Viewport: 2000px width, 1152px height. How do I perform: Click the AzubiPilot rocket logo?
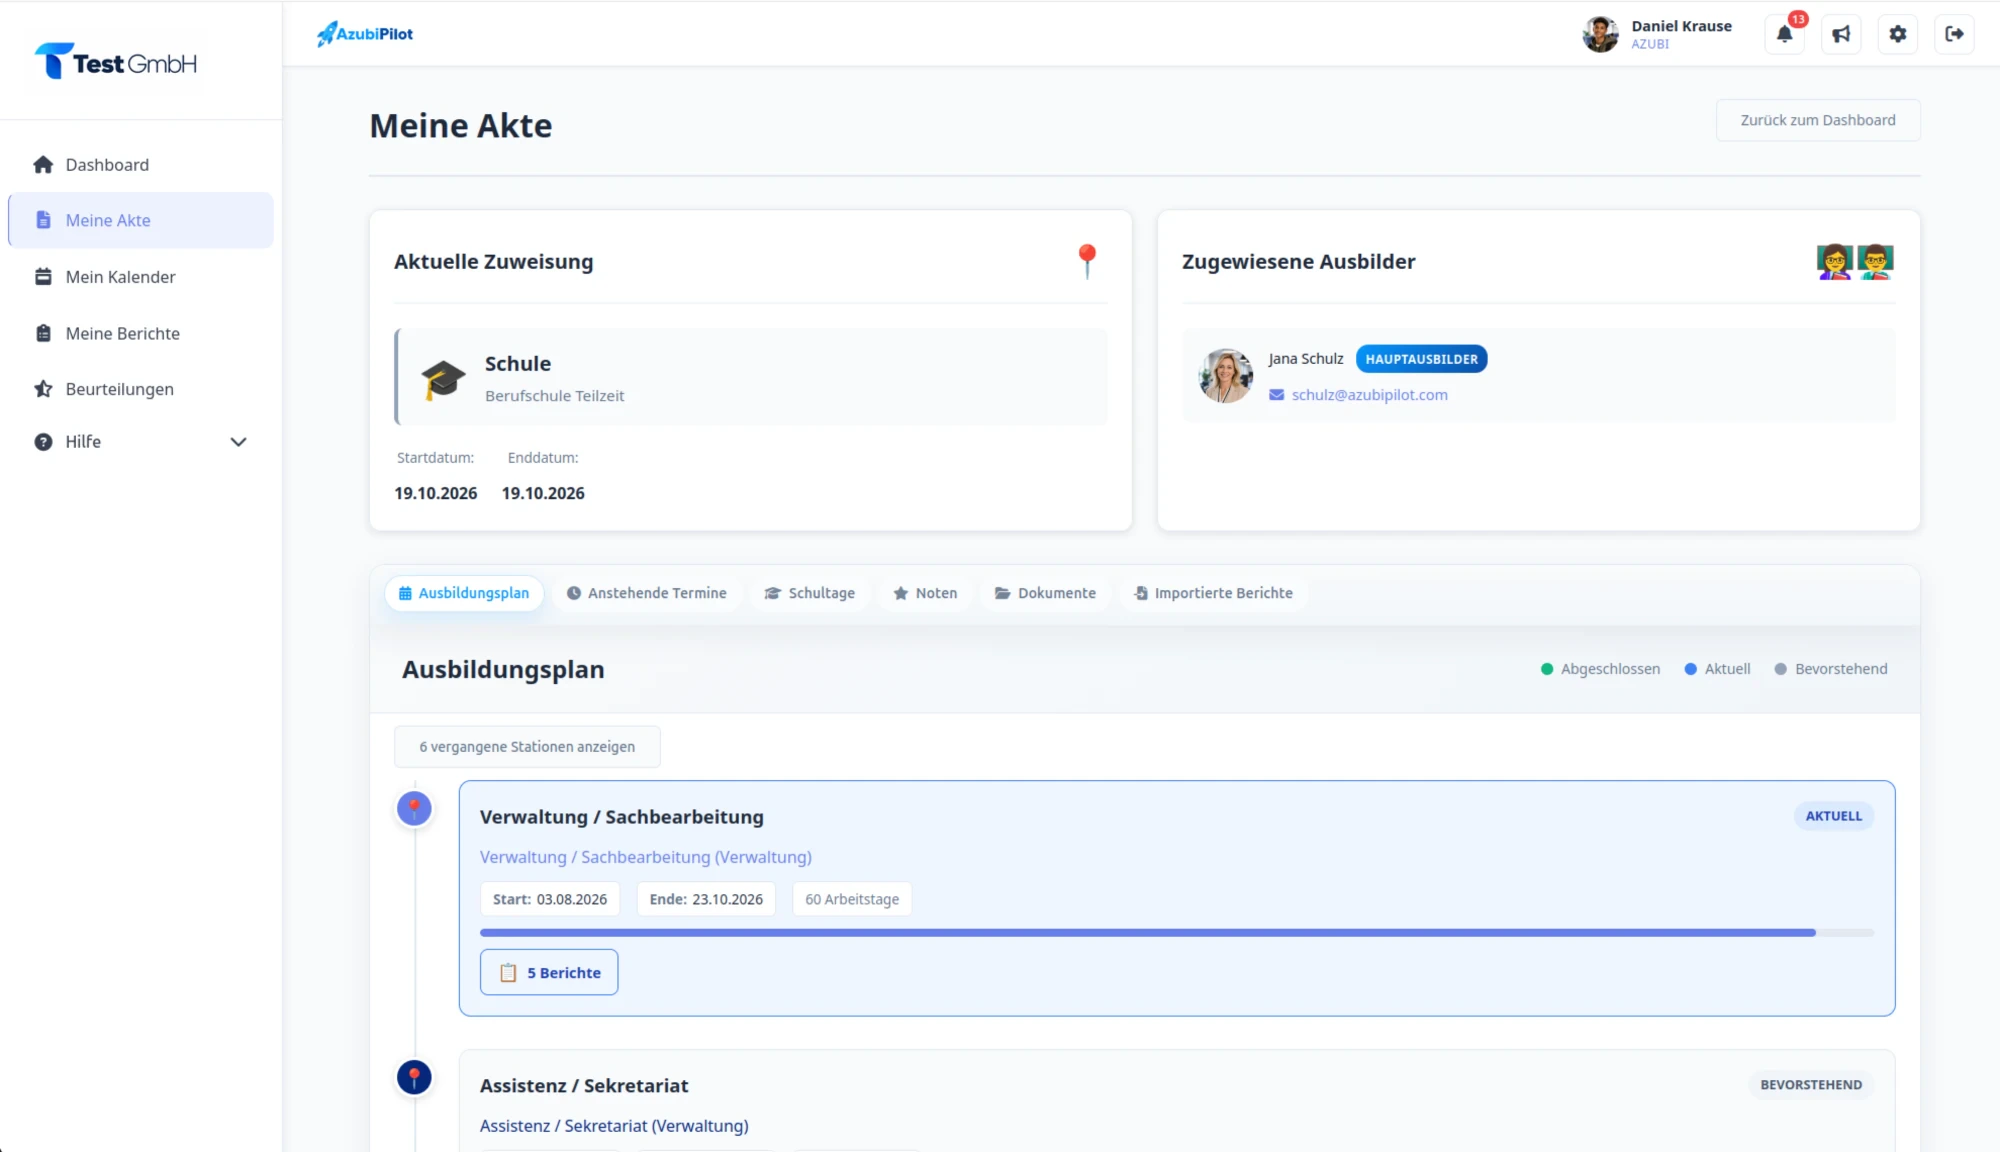[365, 34]
